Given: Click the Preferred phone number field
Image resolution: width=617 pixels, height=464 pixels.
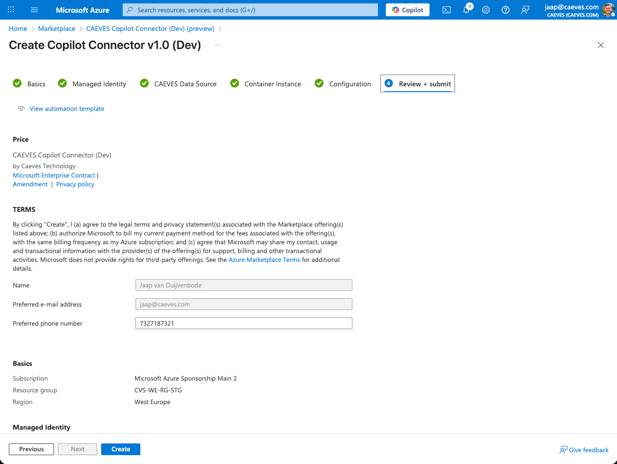Looking at the screenshot, I should 243,324.
